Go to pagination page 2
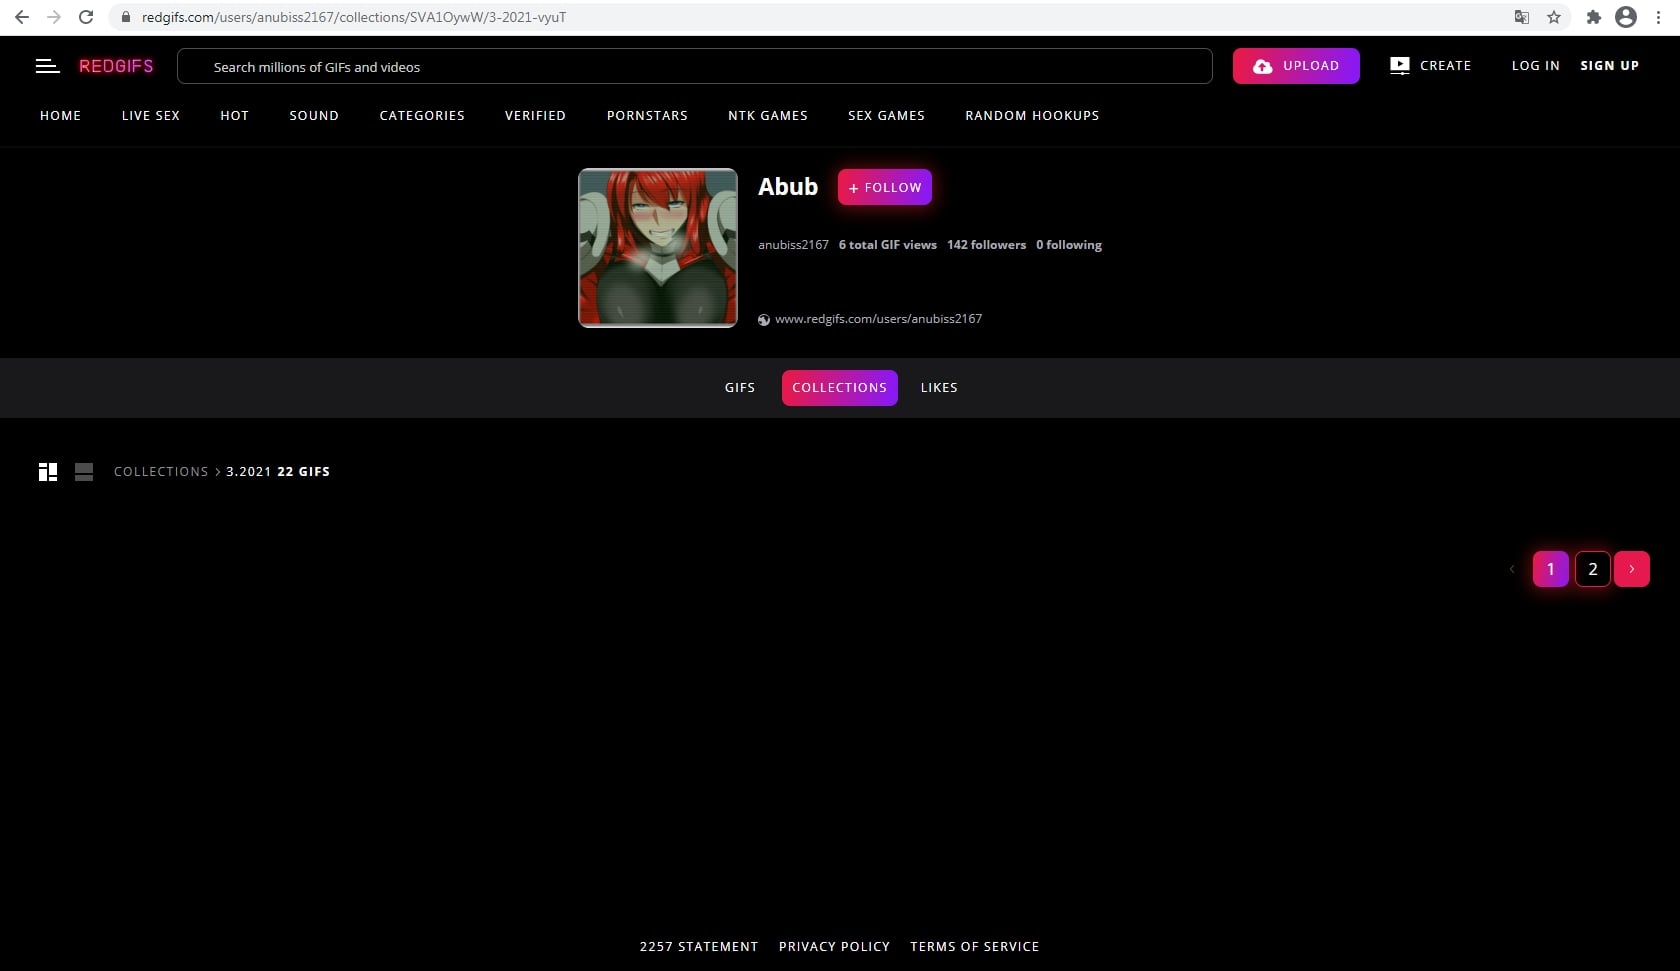 tap(1593, 569)
